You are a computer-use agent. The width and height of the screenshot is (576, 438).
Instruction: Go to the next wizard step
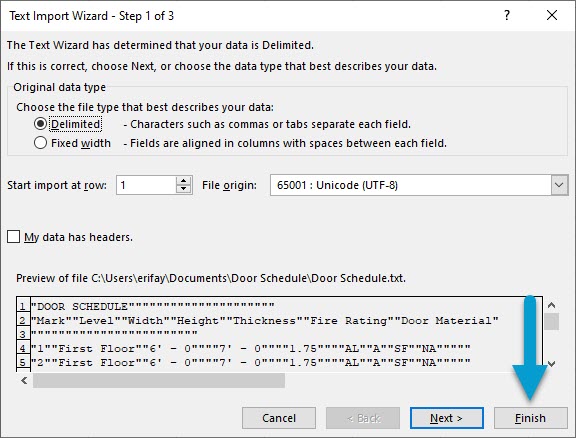coord(446,418)
